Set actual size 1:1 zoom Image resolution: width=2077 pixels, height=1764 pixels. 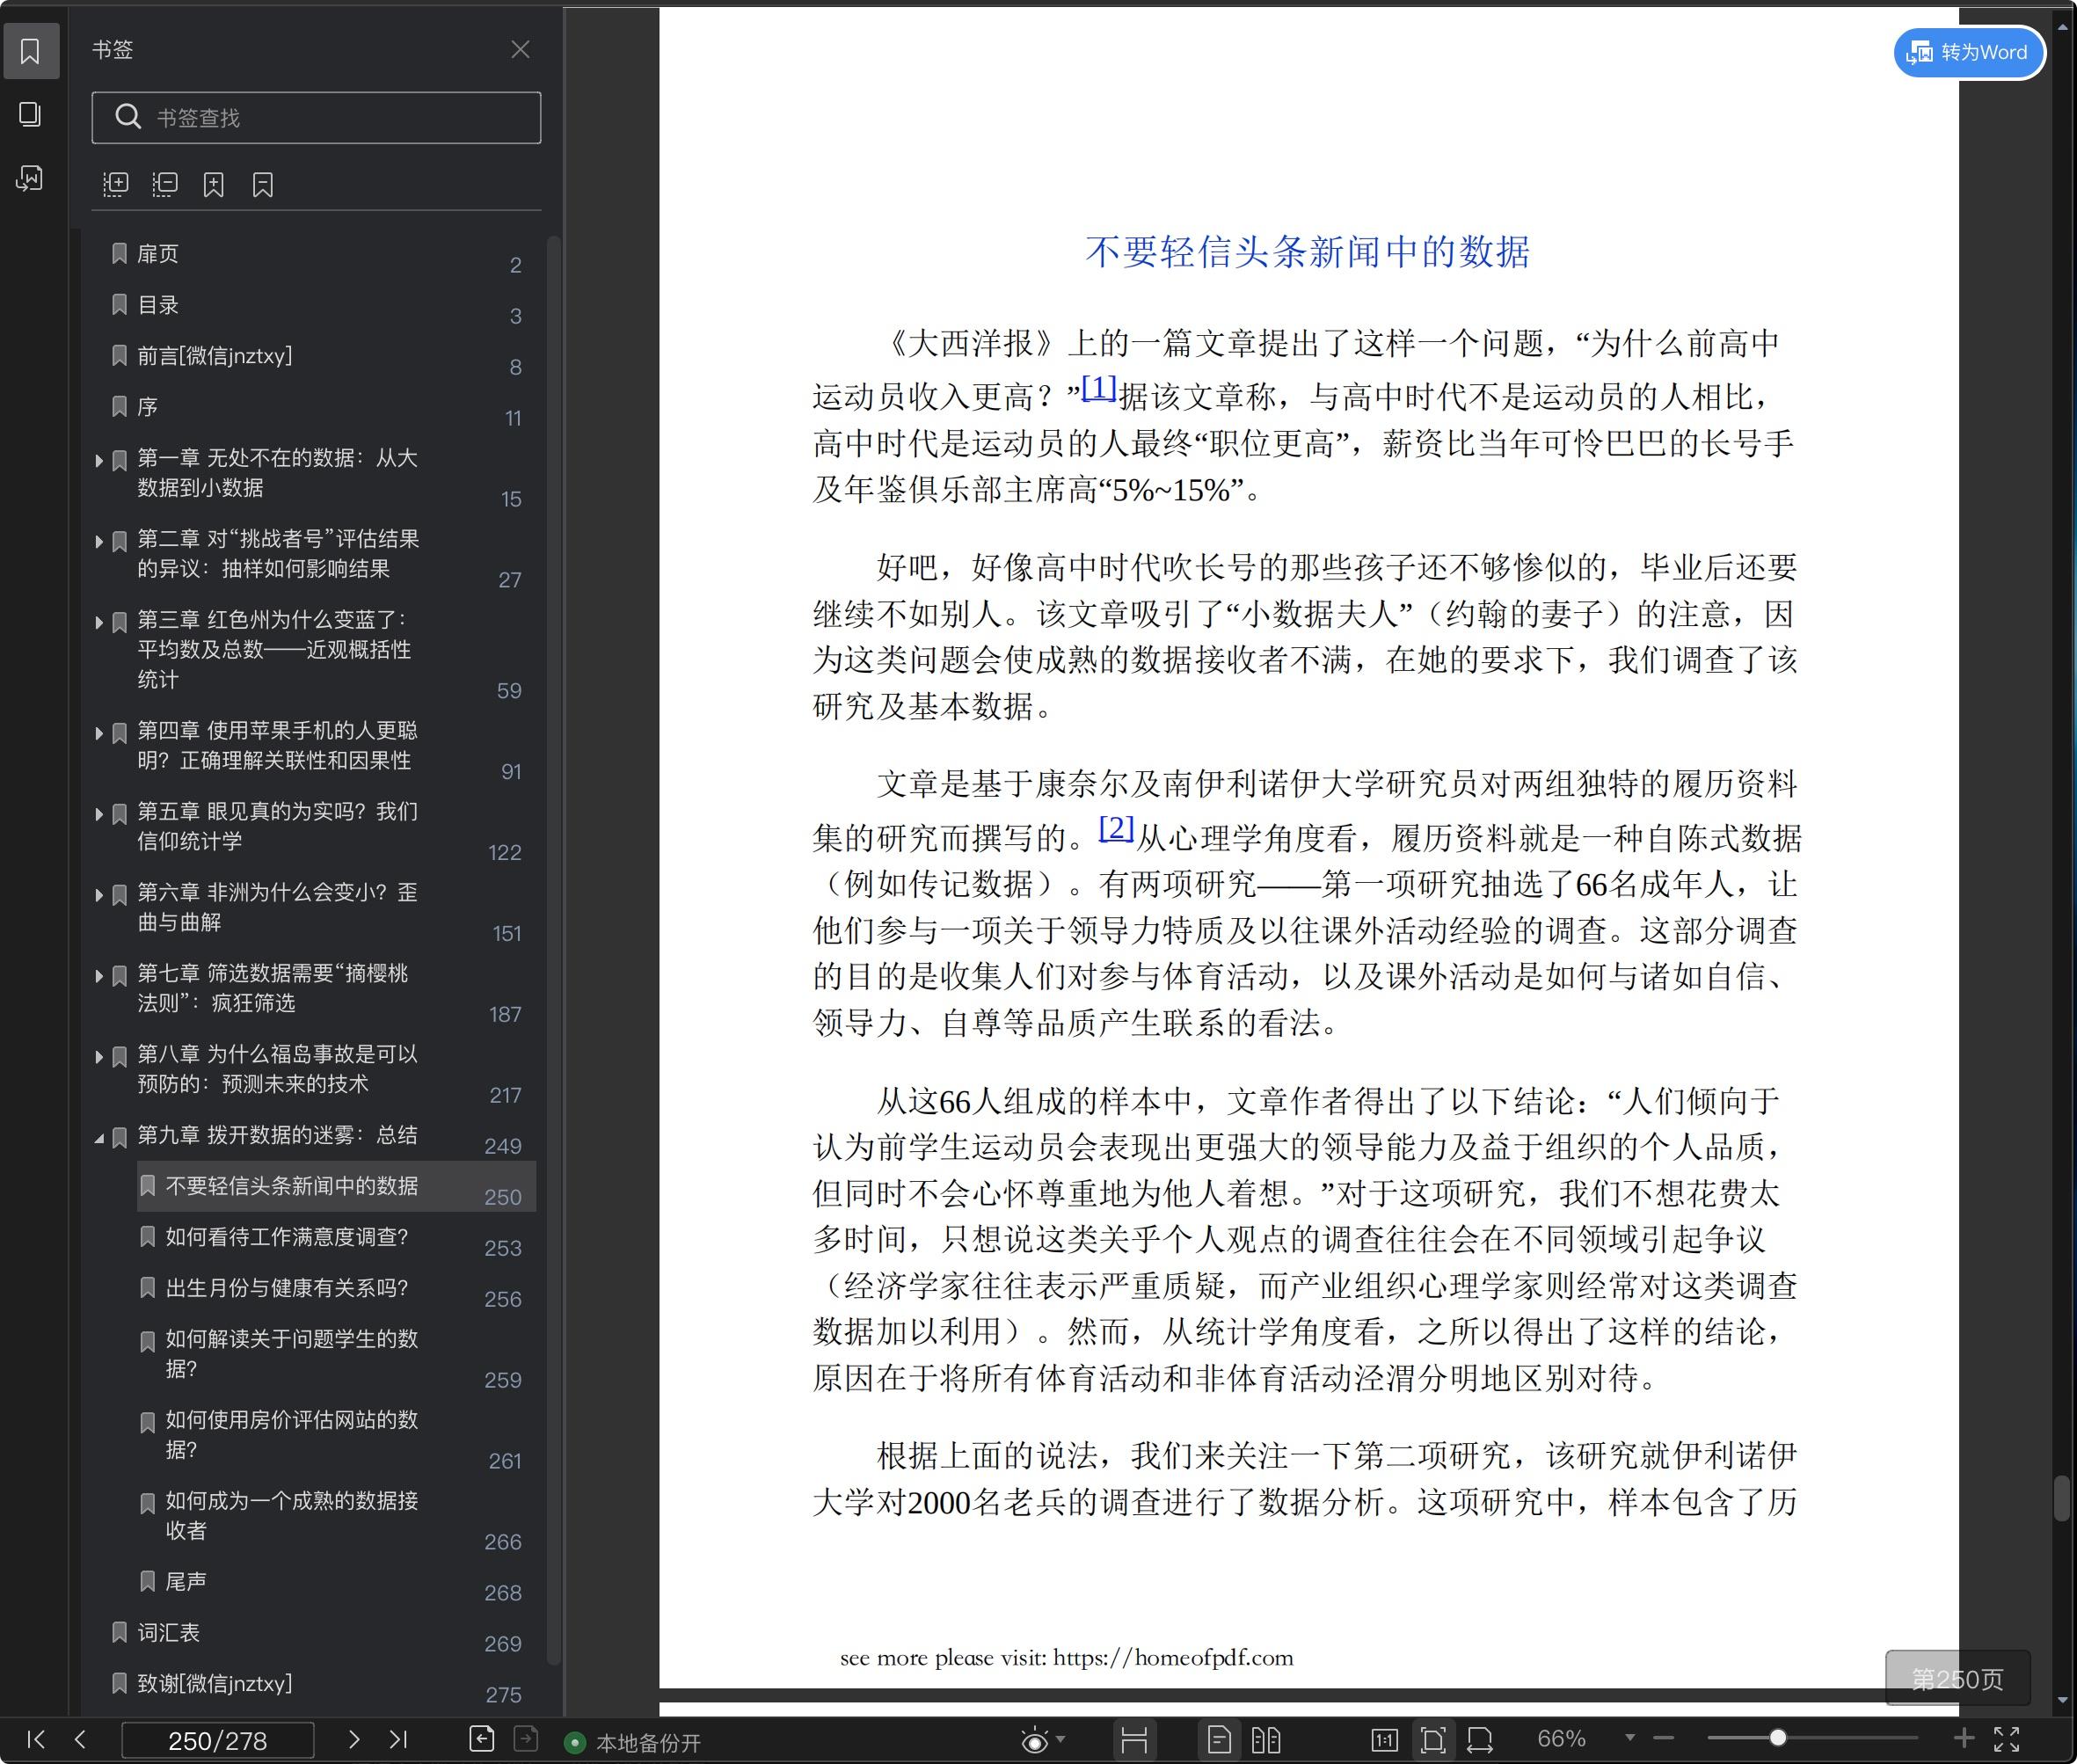coord(1384,1740)
